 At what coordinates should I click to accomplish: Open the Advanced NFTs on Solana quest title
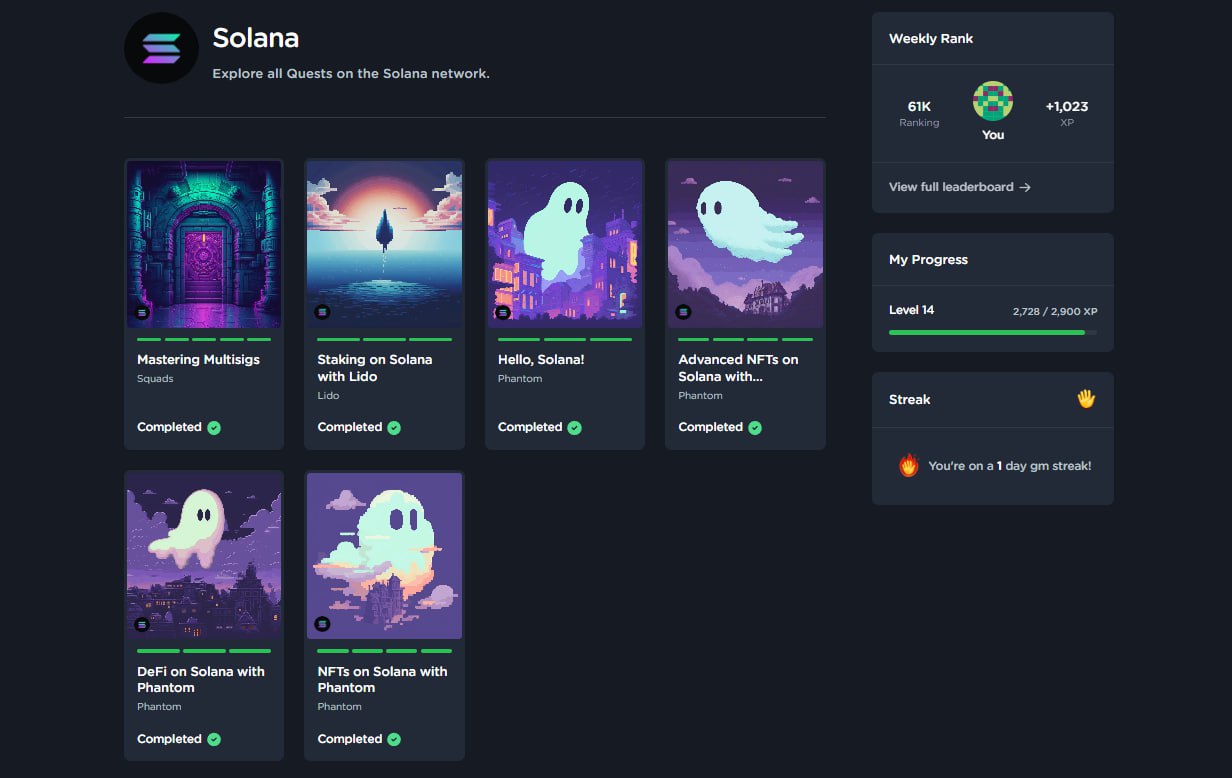point(738,368)
